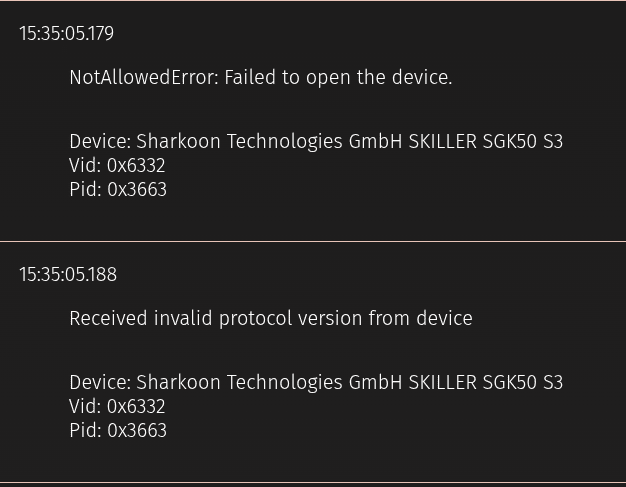Click "SKILLER SGK50 S3" in the NotAllowedError entry

coord(486,142)
